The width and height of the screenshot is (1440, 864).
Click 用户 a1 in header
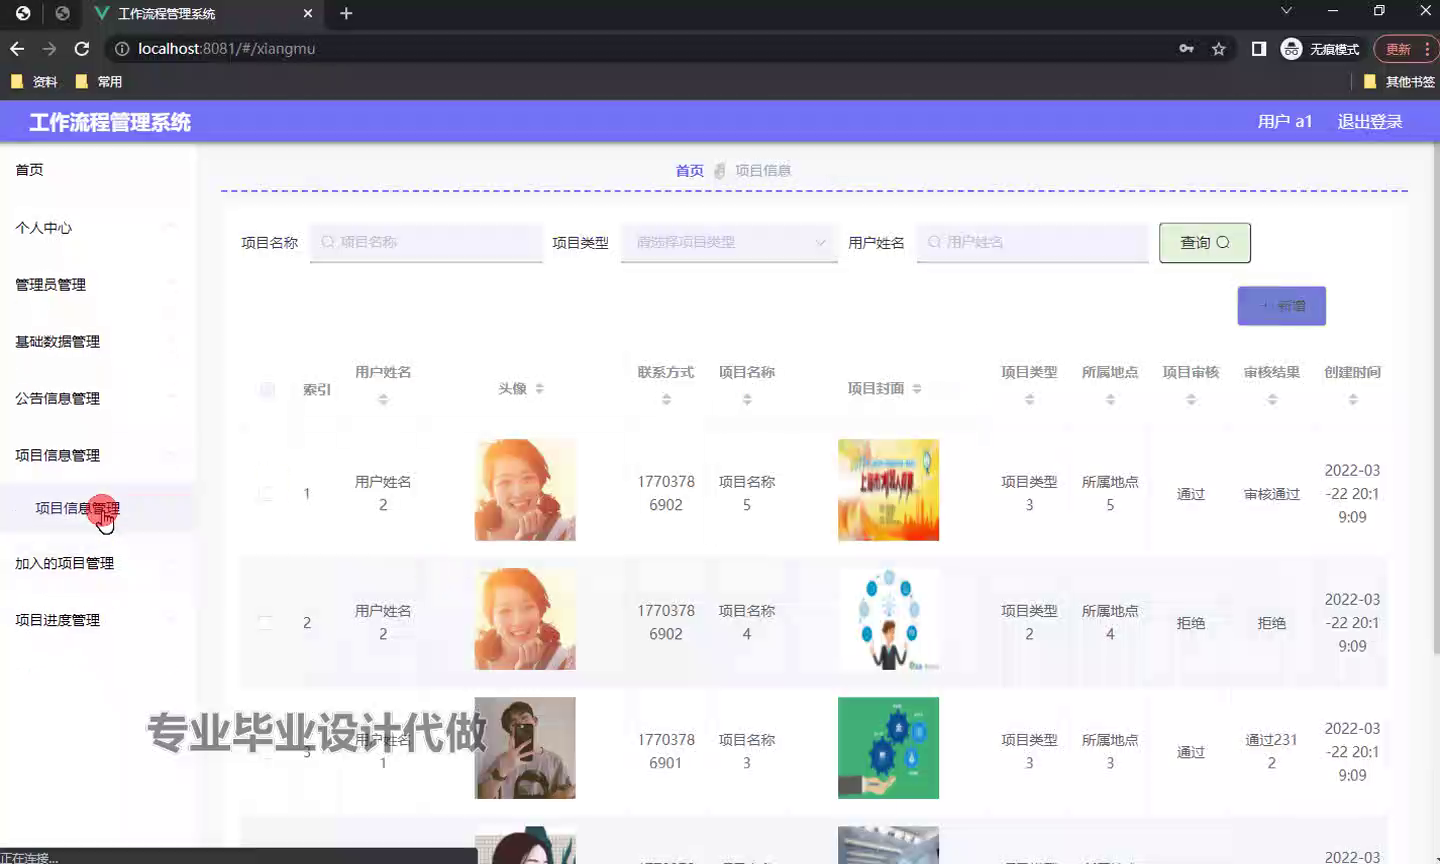(1284, 121)
